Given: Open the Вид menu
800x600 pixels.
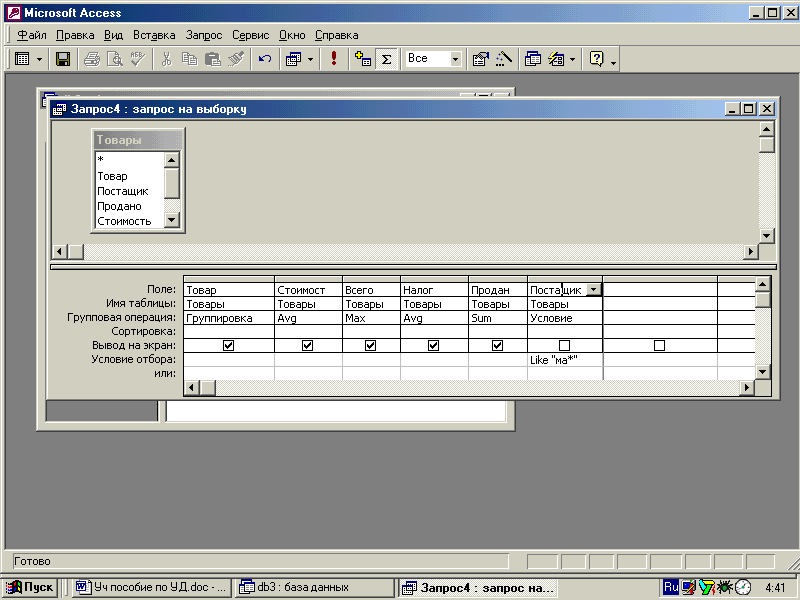Looking at the screenshot, I should click(x=113, y=35).
